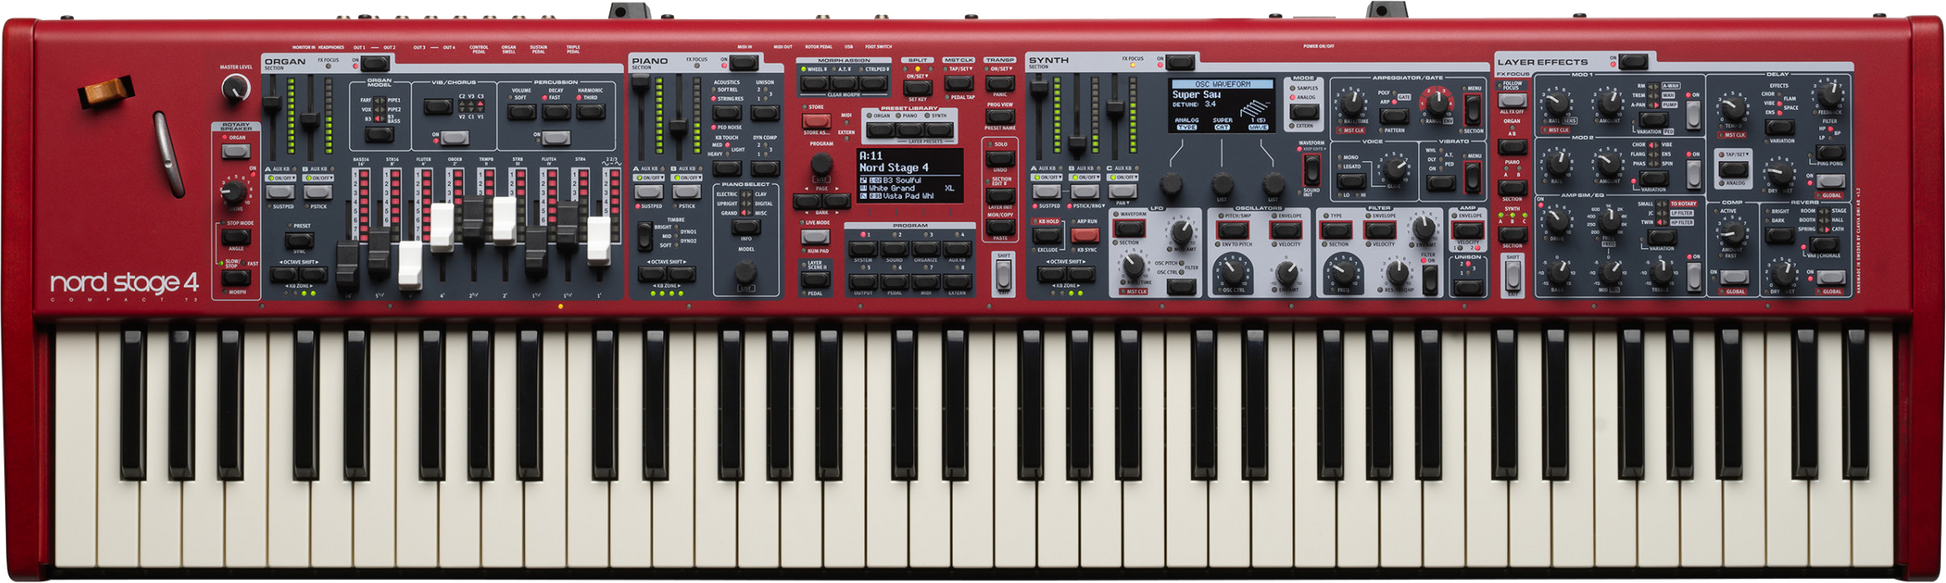Cycle the Piano Select type button
This screenshot has height=583, width=1946.
pyautogui.click(x=746, y=227)
